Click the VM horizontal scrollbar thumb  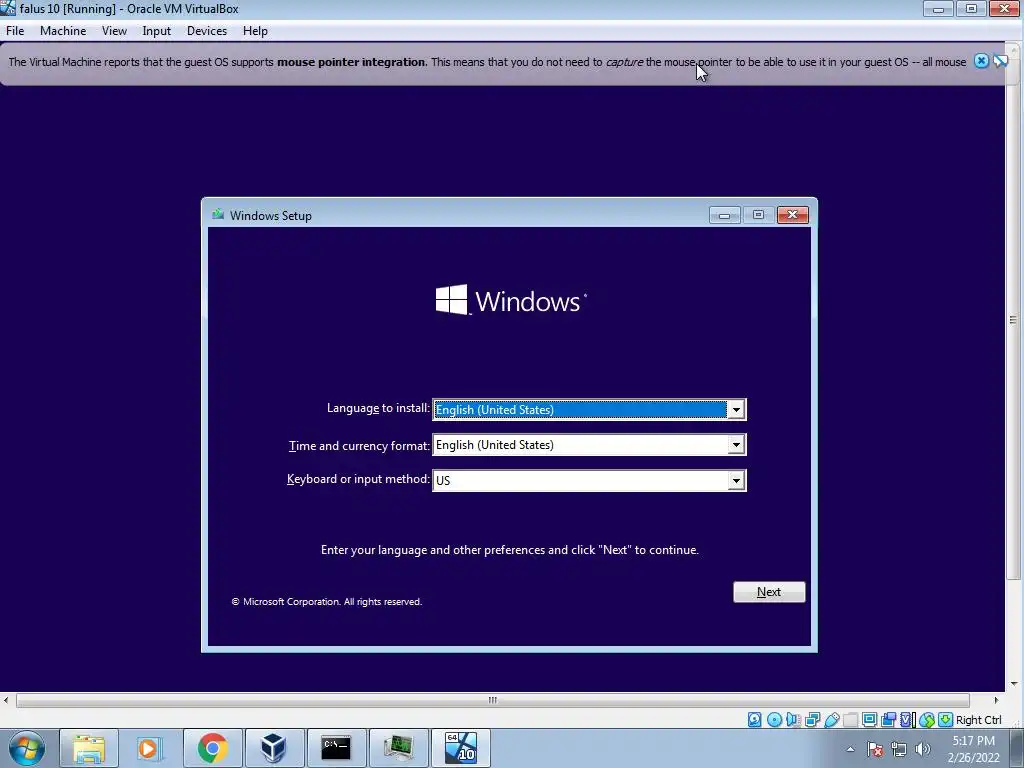click(x=492, y=700)
